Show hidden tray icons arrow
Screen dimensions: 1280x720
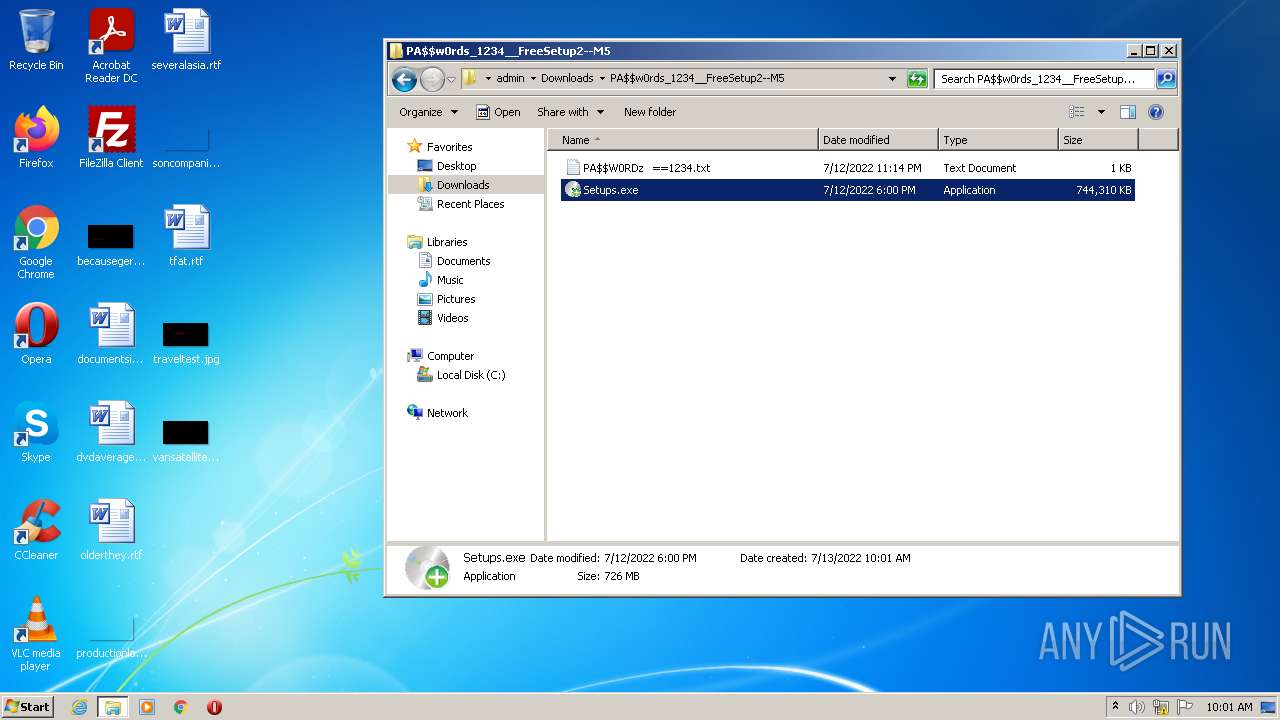click(1116, 707)
